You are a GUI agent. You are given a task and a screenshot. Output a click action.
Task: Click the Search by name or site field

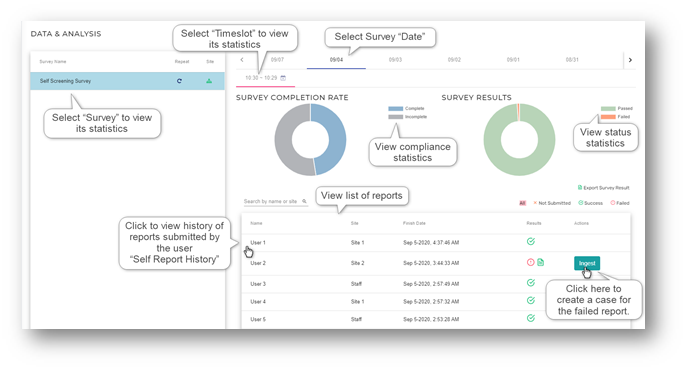pyautogui.click(x=275, y=201)
